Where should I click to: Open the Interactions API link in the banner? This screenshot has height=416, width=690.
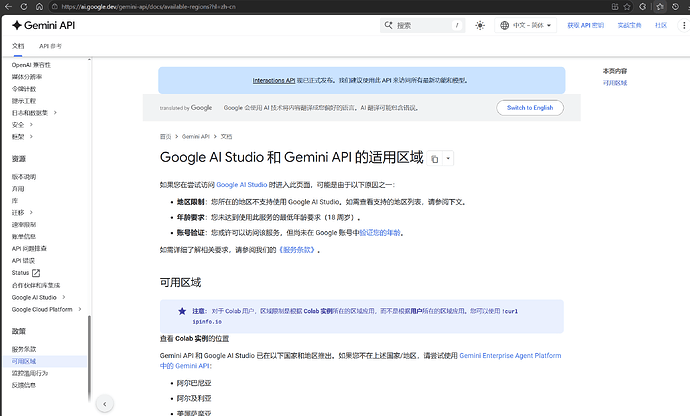[x=274, y=81]
